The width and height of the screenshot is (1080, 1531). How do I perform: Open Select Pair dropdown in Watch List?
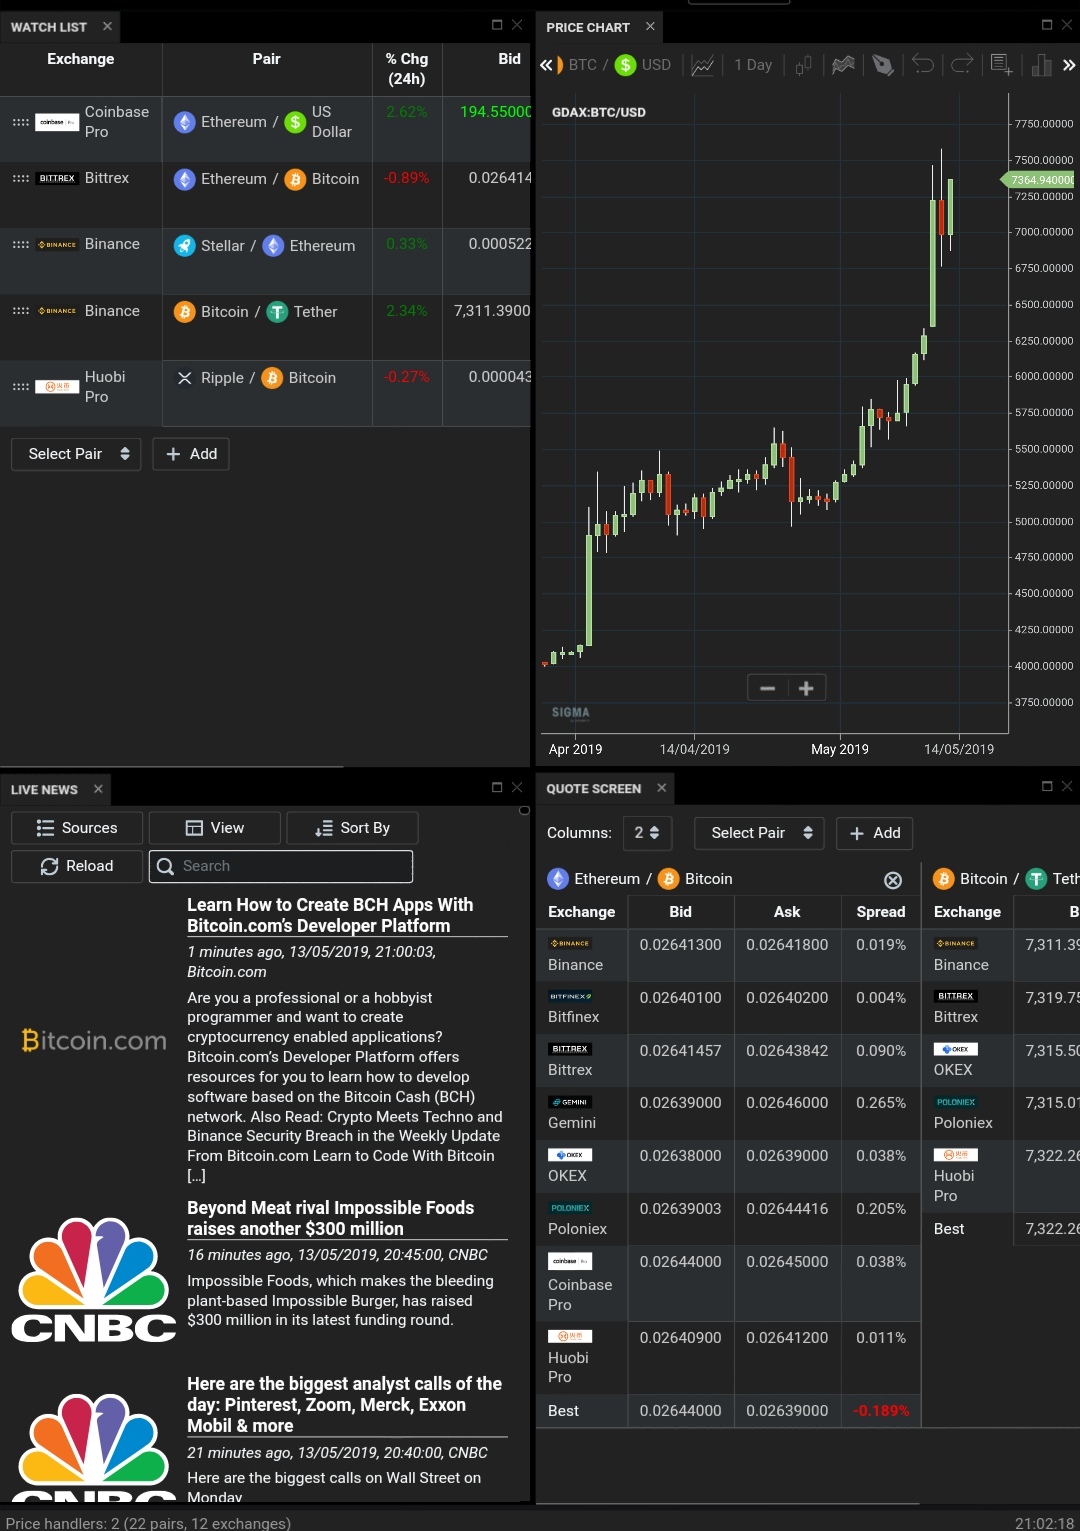[76, 454]
